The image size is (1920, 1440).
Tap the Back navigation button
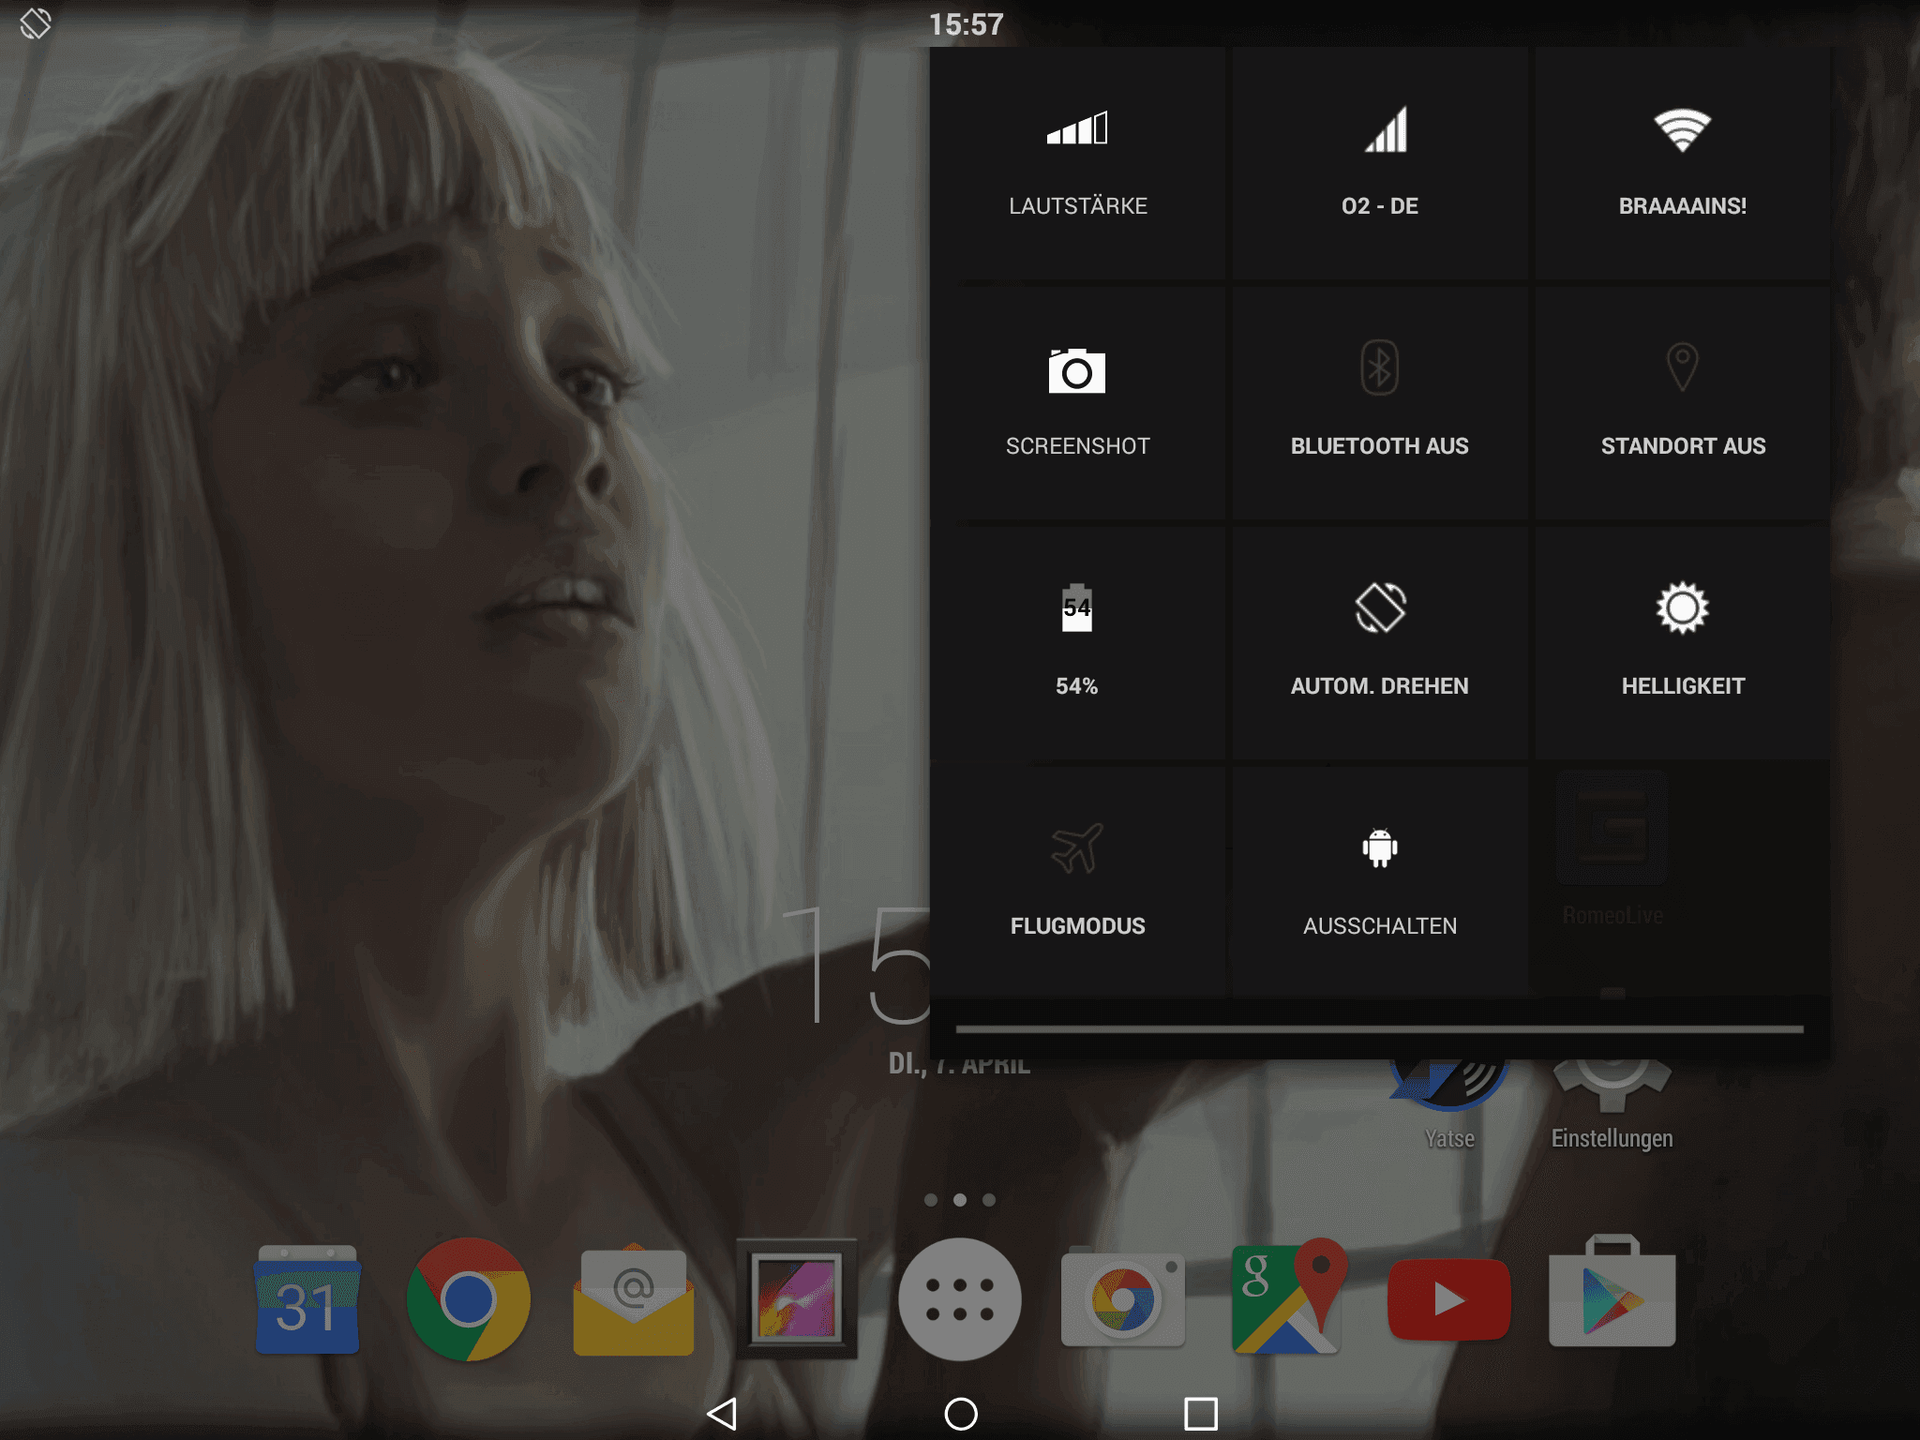(x=722, y=1413)
